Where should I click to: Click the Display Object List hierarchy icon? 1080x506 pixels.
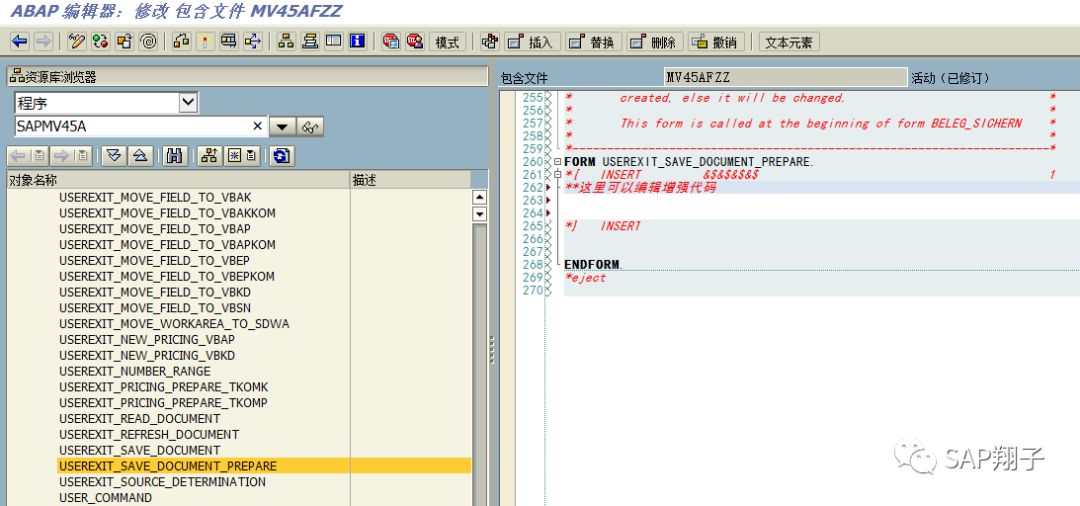[x=286, y=41]
